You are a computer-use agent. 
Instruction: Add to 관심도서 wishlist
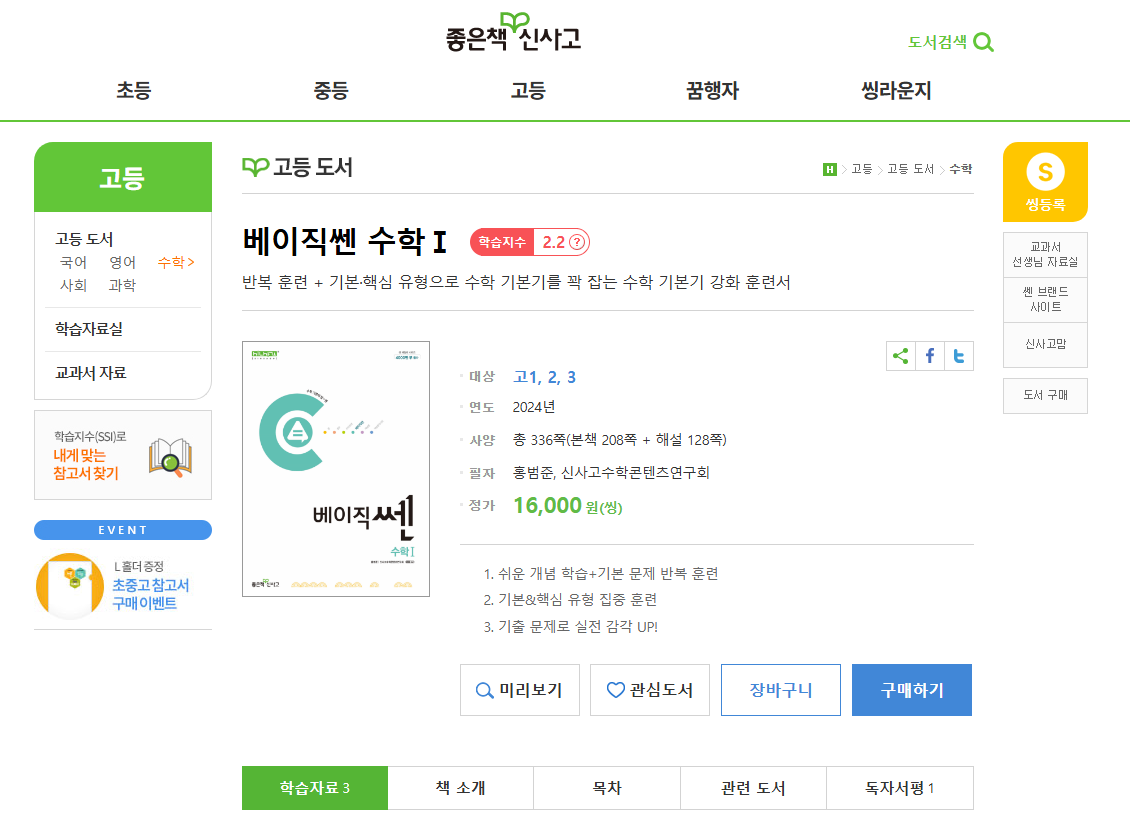click(x=649, y=690)
